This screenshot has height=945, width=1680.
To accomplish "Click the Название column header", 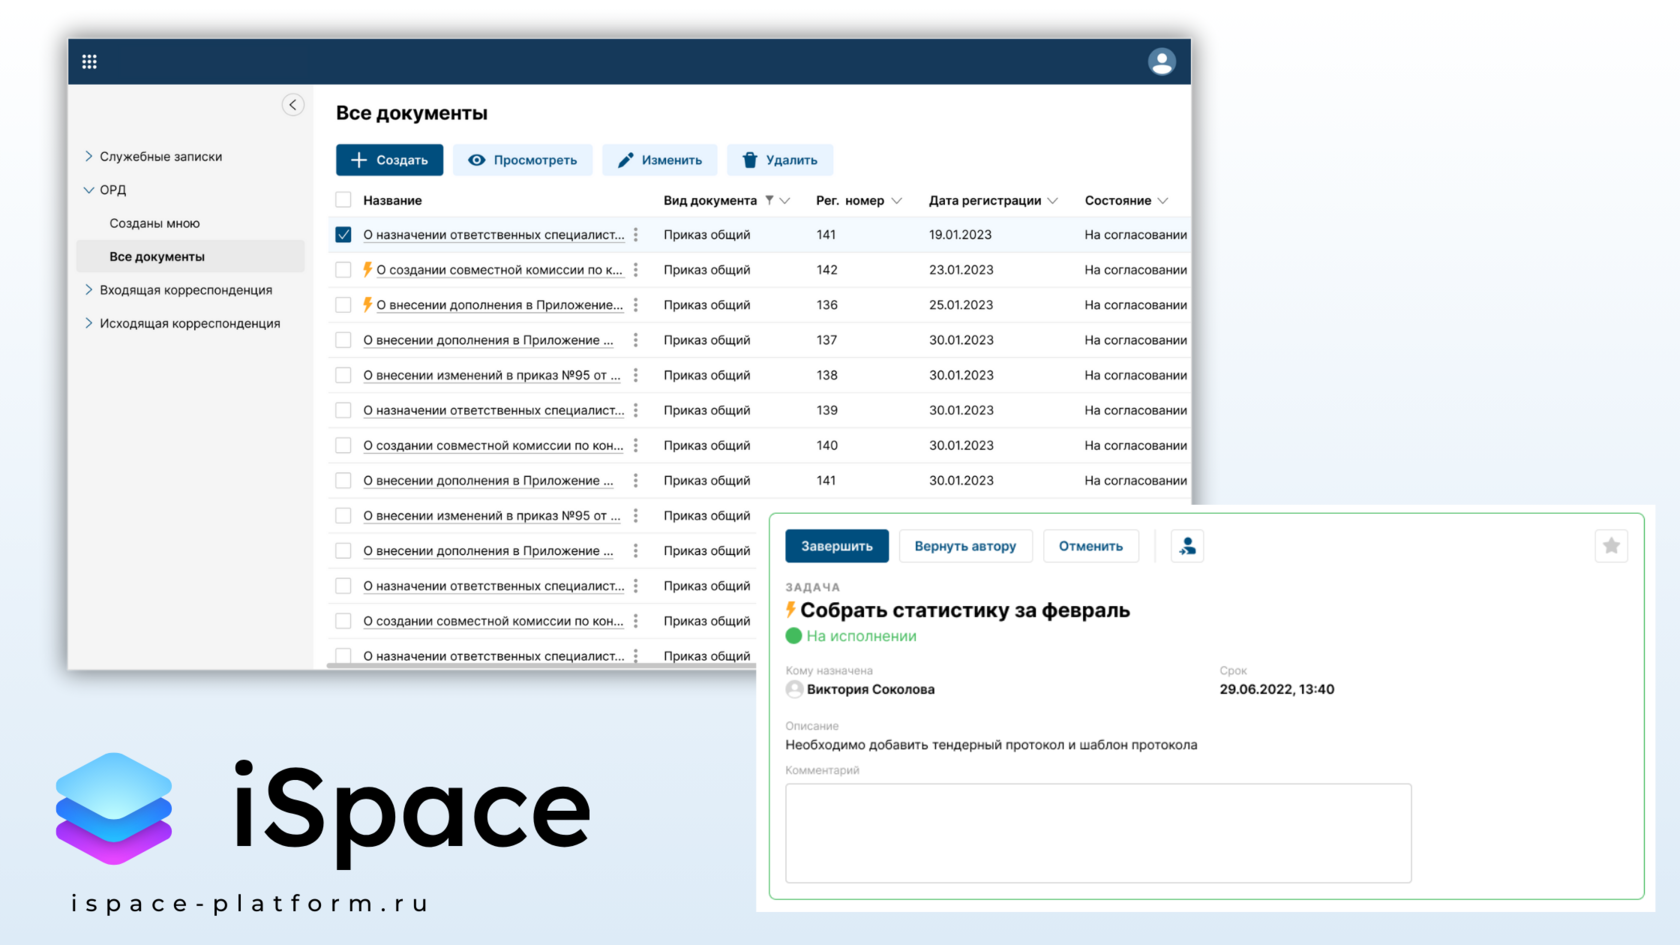I will pyautogui.click(x=392, y=200).
